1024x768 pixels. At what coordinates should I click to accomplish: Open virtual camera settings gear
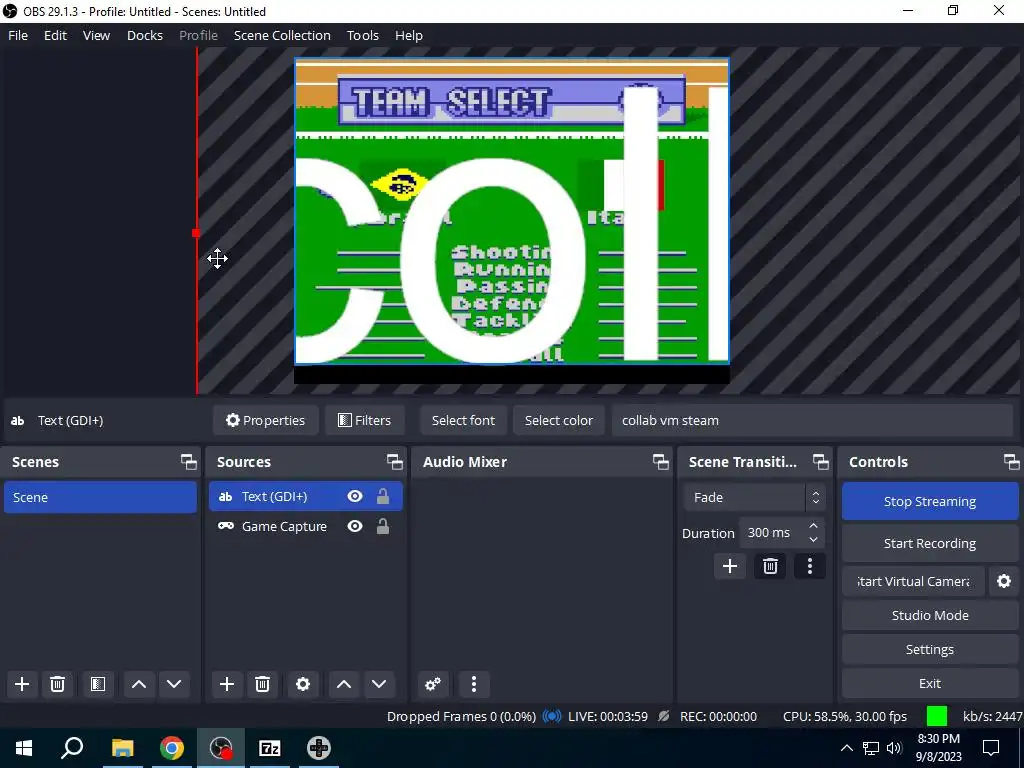pos(1004,581)
